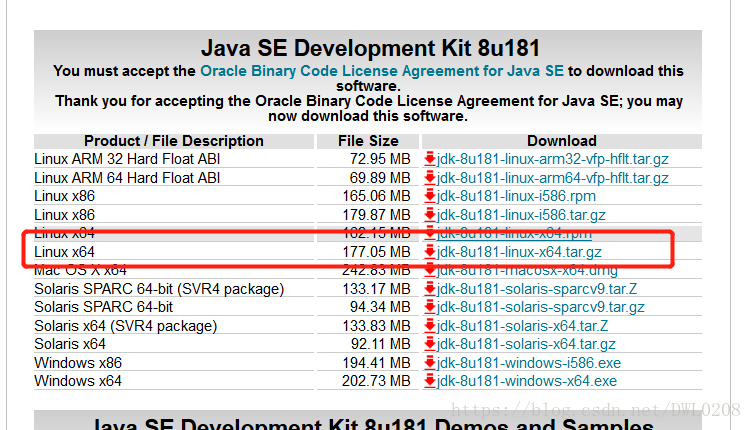Download jdk-8u181-linux-i586.rpm
752x430 pixels.
(516, 196)
